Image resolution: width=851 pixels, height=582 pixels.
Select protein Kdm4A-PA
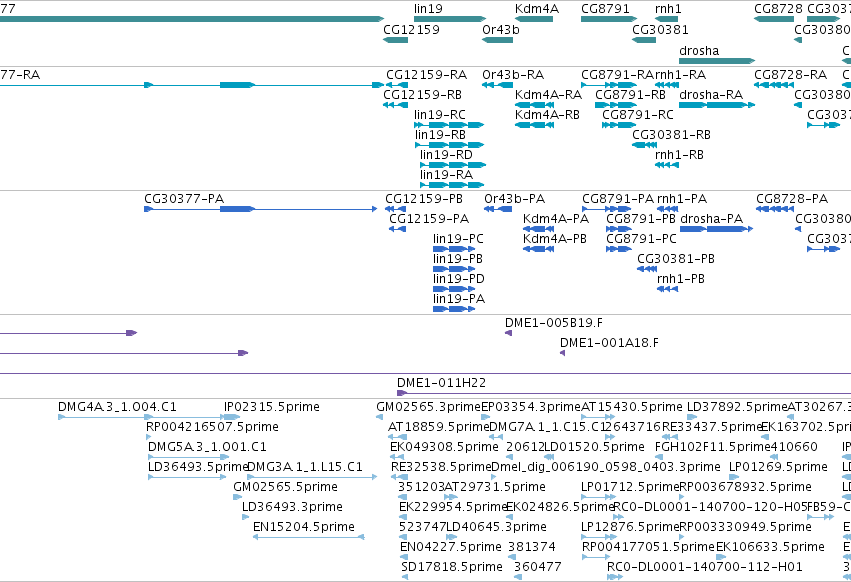[538, 229]
